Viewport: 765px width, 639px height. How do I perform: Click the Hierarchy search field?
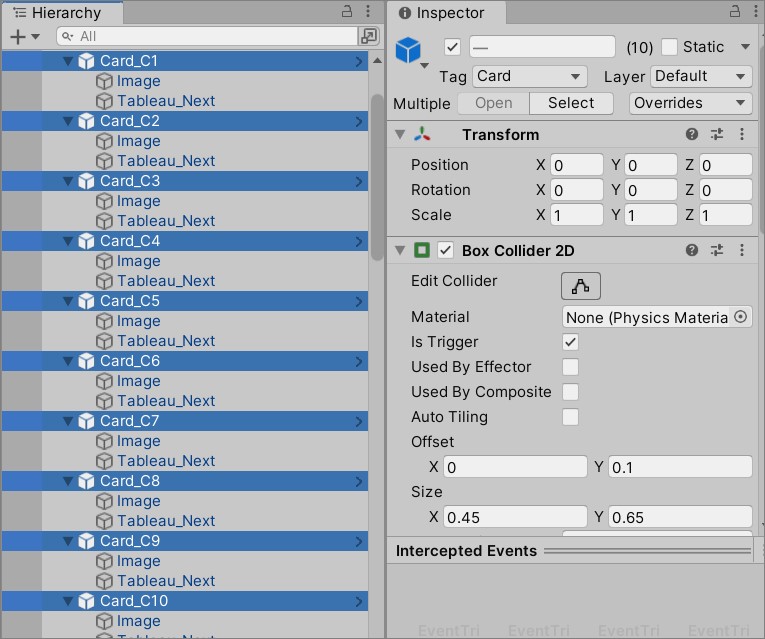[207, 36]
